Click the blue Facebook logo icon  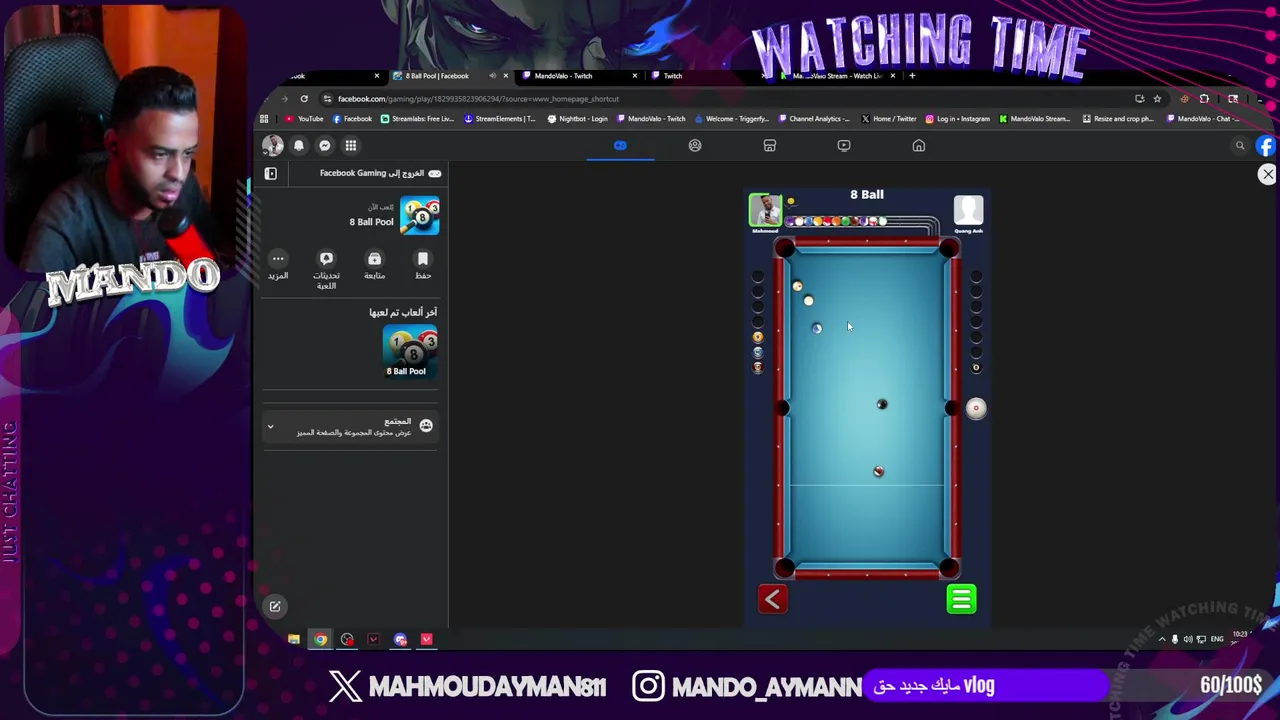coord(1267,146)
